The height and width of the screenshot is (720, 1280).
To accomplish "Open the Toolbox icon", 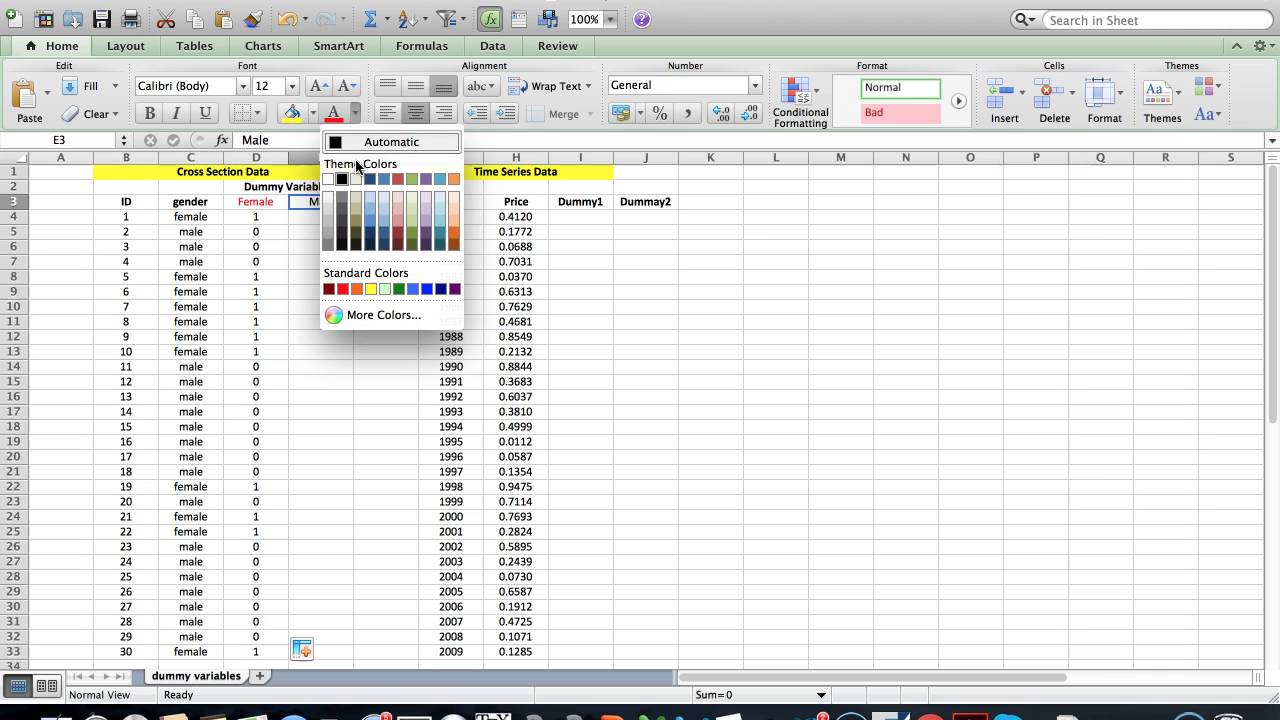I will (519, 19).
